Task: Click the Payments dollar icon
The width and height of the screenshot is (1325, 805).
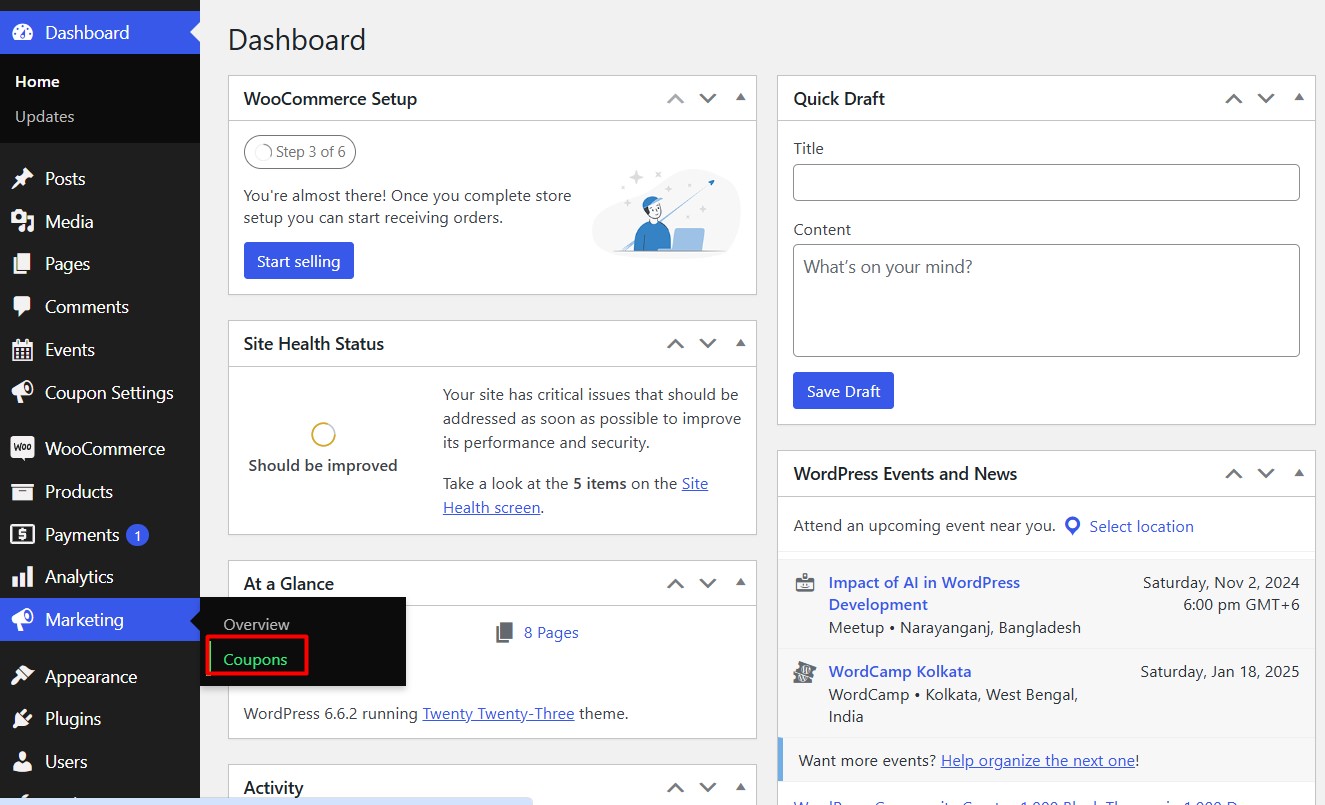Action: (22, 534)
